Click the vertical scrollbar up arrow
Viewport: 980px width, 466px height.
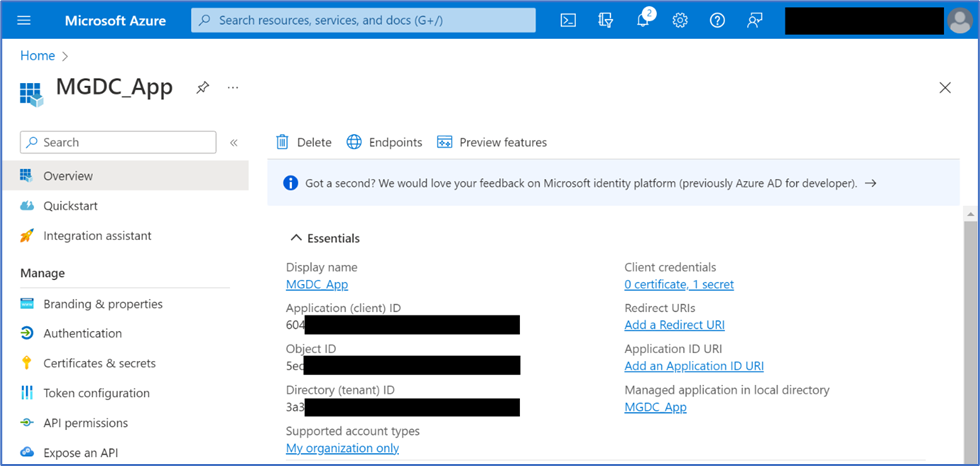pos(970,214)
